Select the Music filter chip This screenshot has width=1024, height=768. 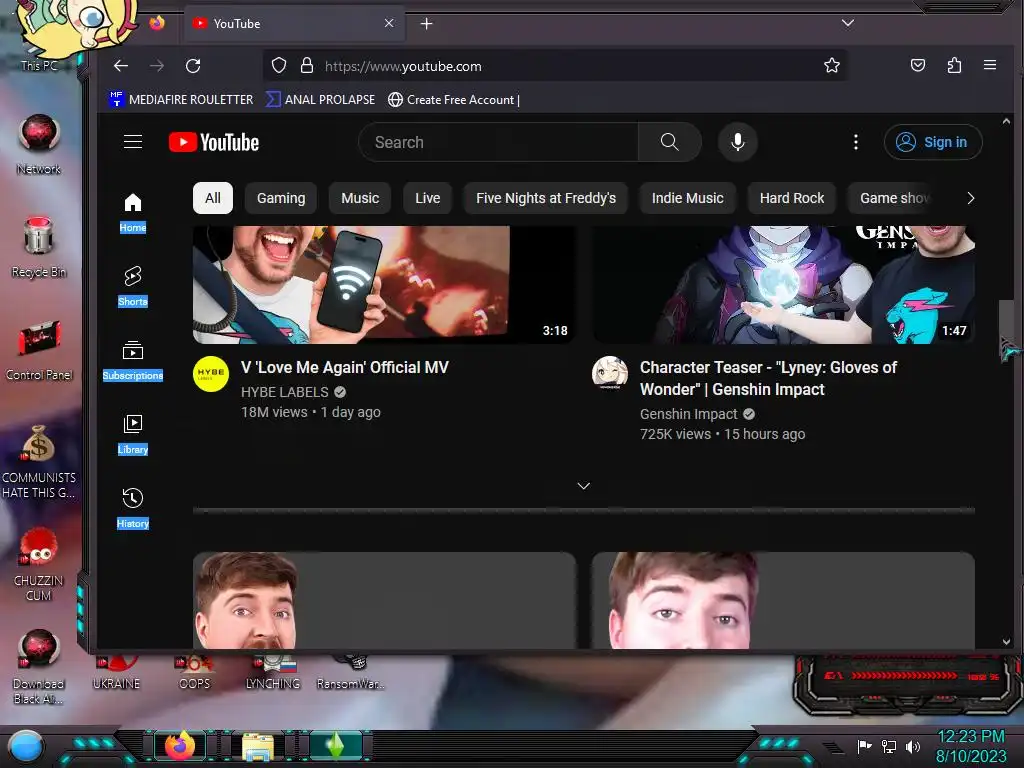click(360, 198)
